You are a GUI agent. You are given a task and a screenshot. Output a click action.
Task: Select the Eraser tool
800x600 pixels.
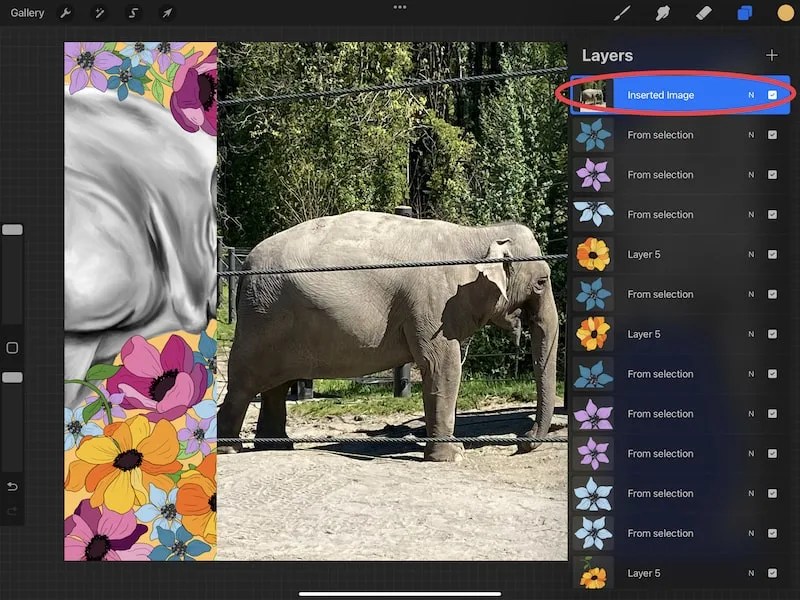point(701,13)
